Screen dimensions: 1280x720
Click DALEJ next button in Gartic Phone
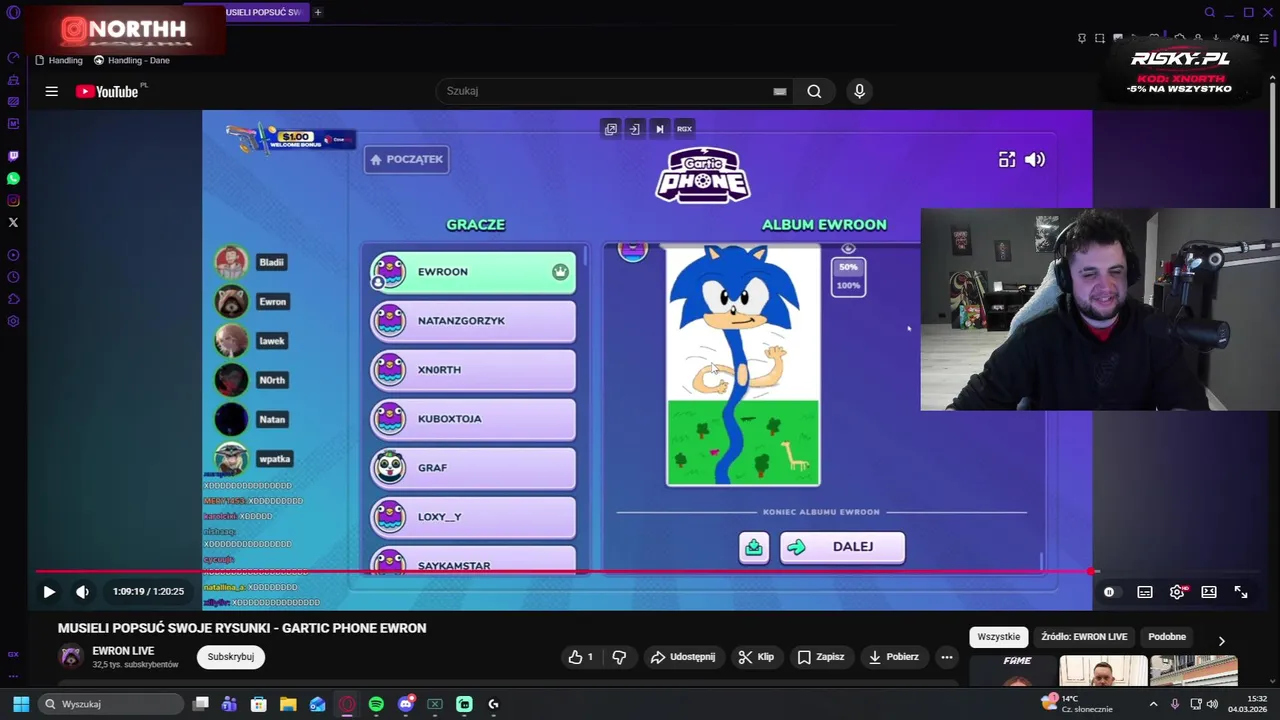[x=842, y=547]
